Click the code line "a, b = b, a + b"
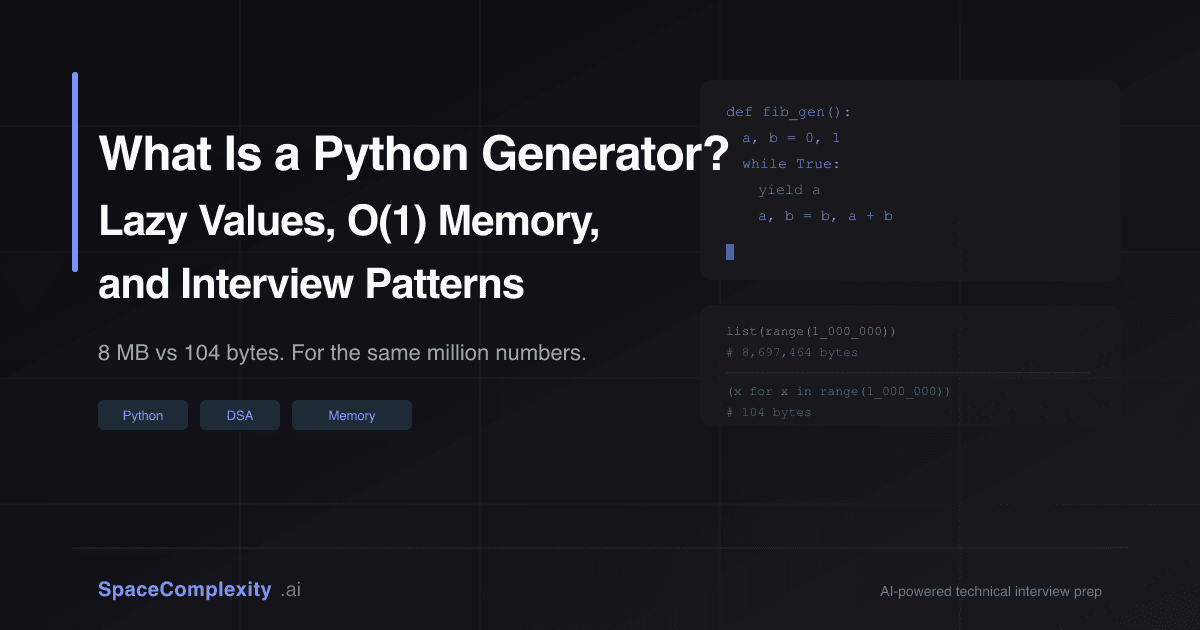Viewport: 1200px width, 630px height. pos(826,216)
